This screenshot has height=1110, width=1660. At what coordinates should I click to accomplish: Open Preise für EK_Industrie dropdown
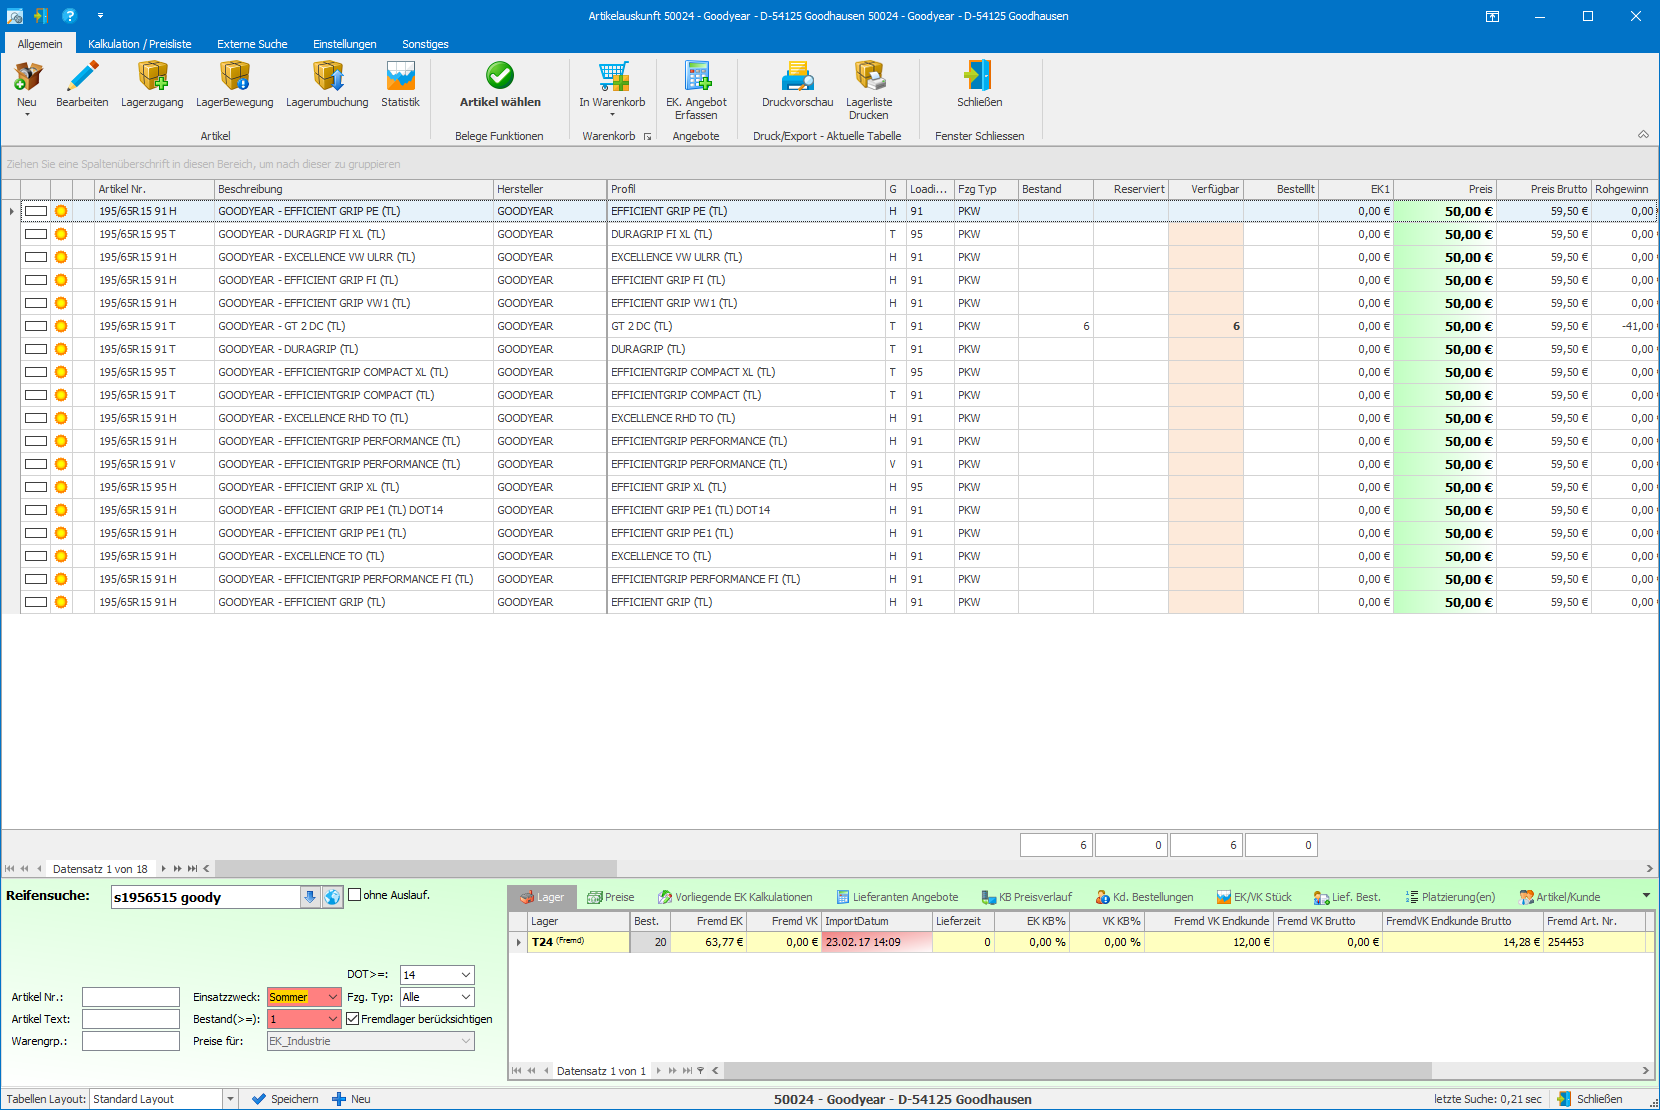pos(466,1041)
